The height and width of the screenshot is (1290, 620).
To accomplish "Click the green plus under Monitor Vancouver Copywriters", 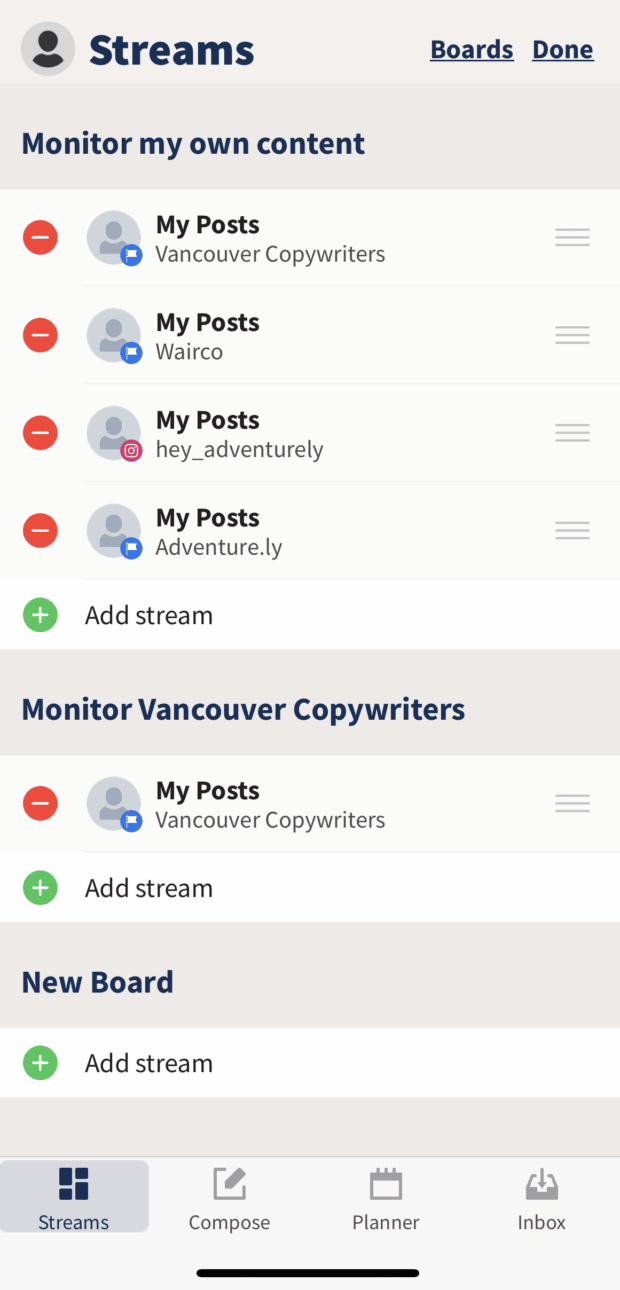I will 40,887.
